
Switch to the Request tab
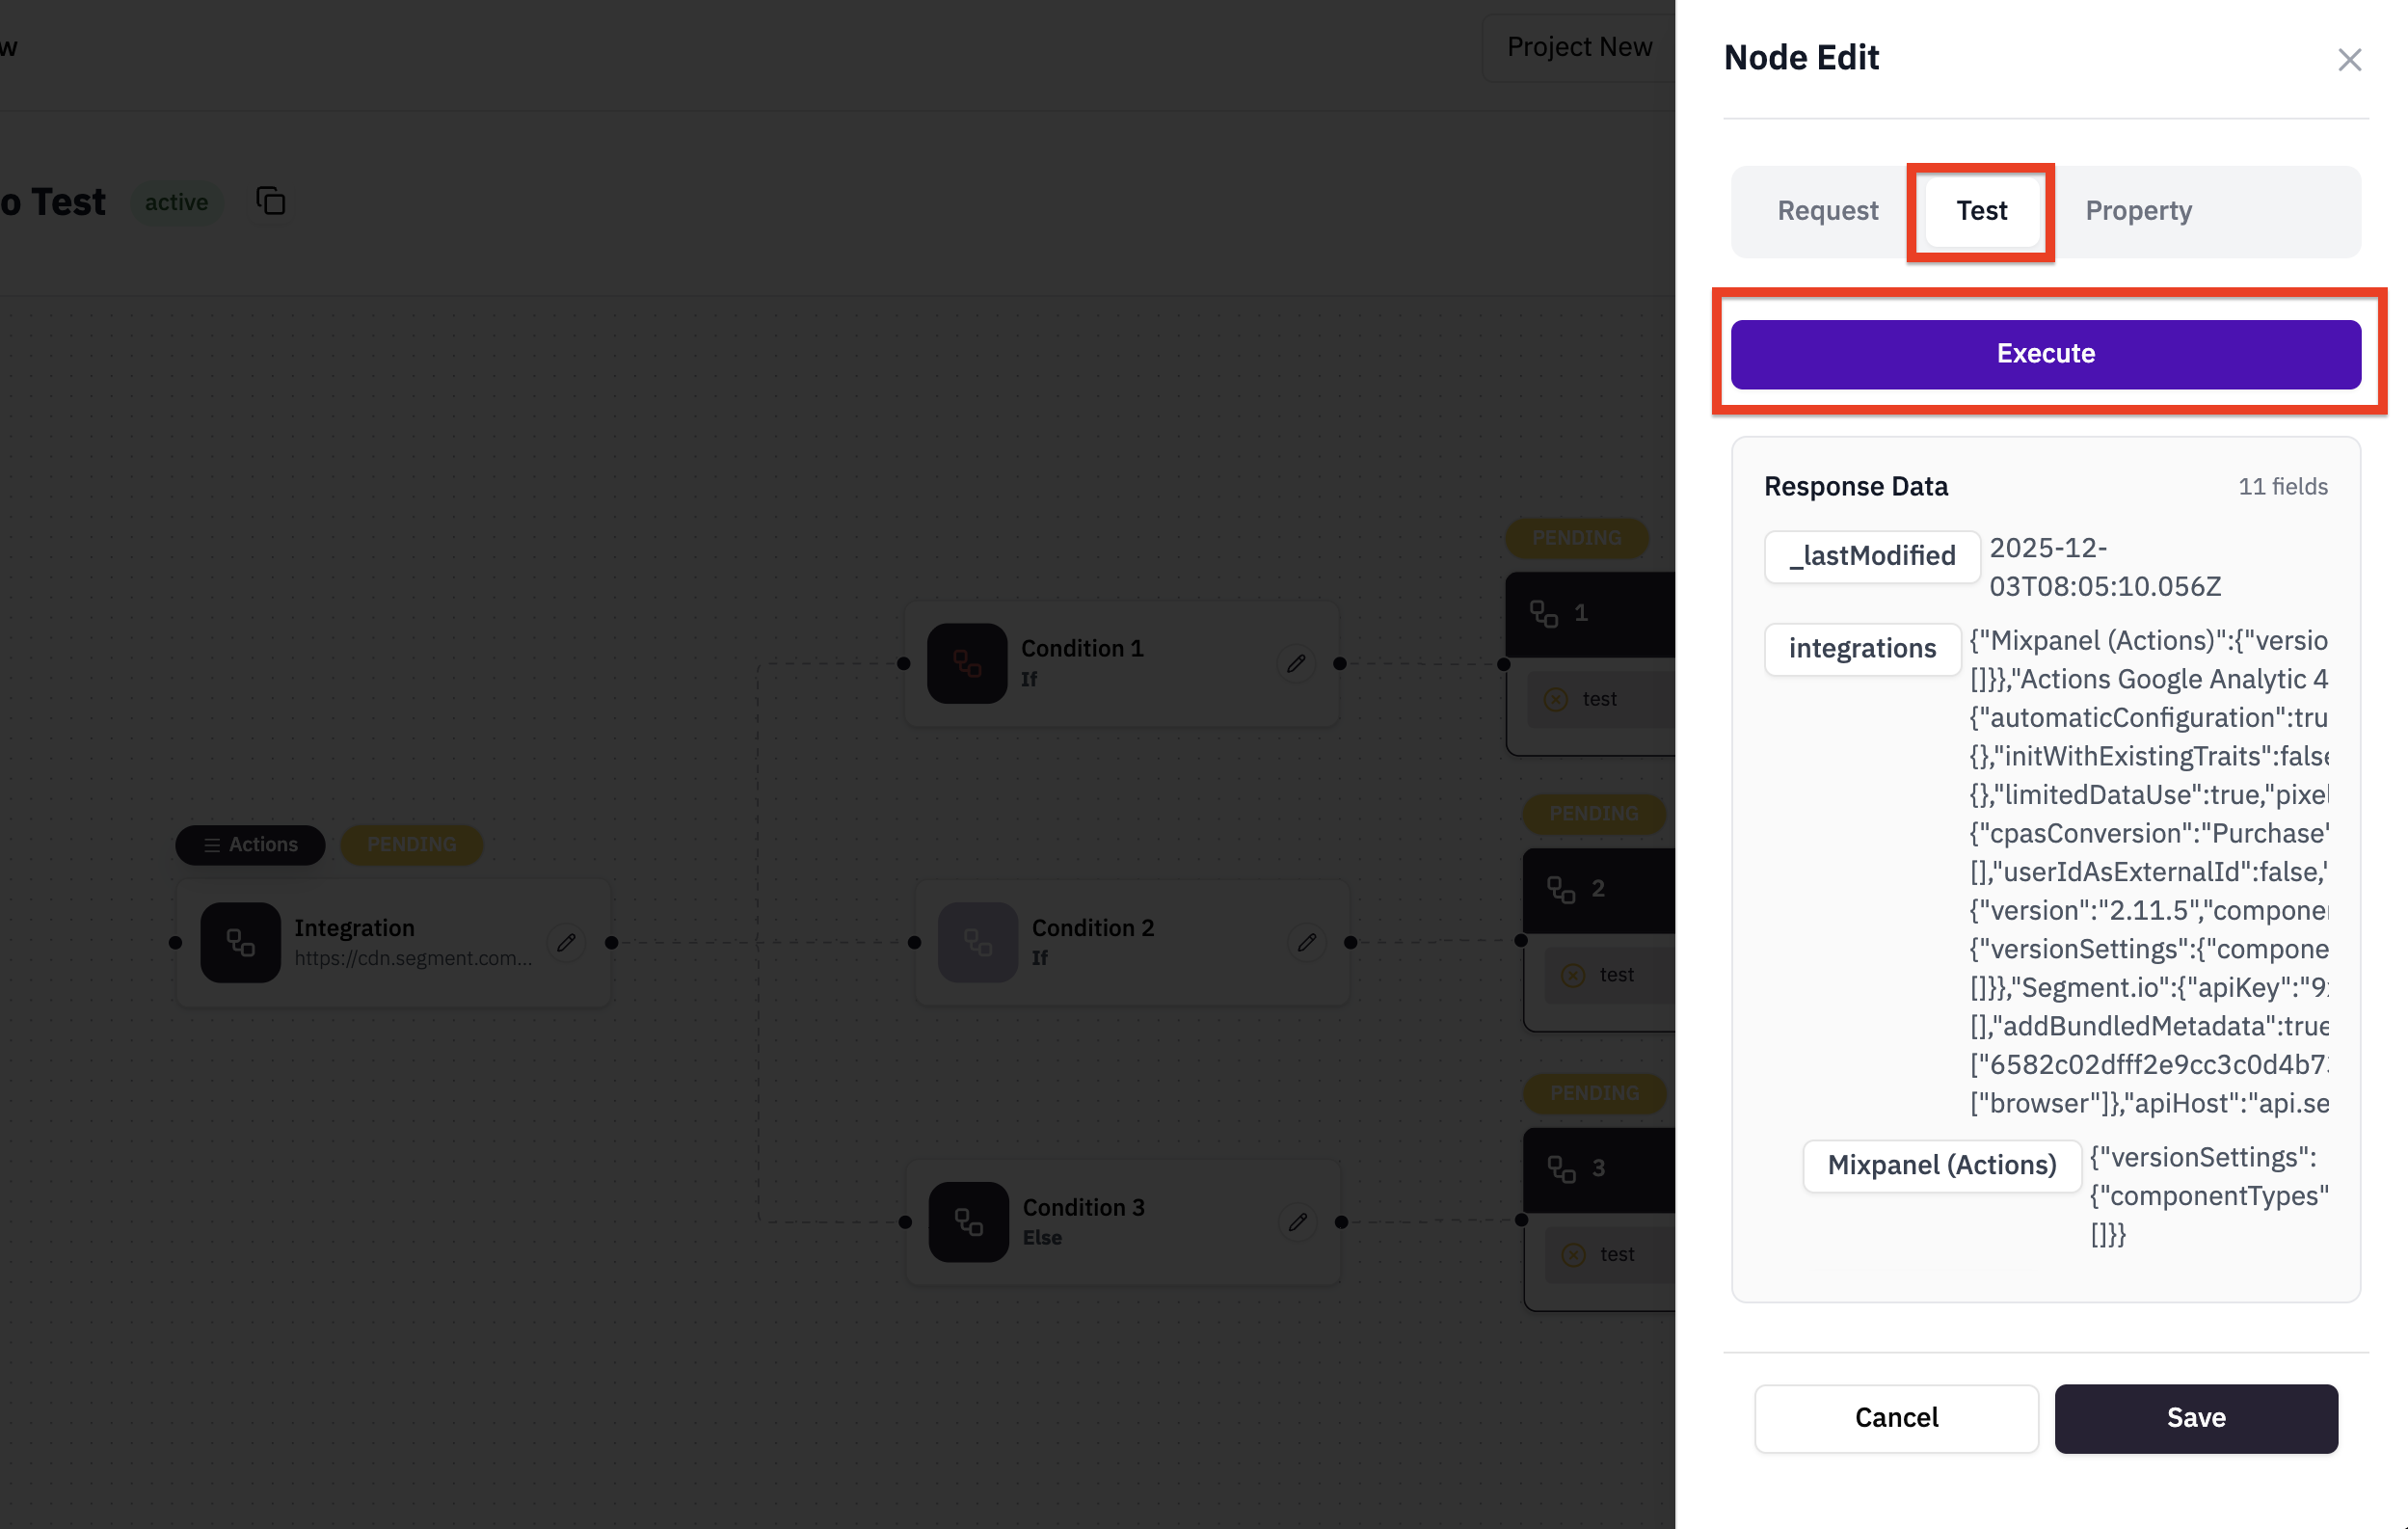pyautogui.click(x=1826, y=211)
